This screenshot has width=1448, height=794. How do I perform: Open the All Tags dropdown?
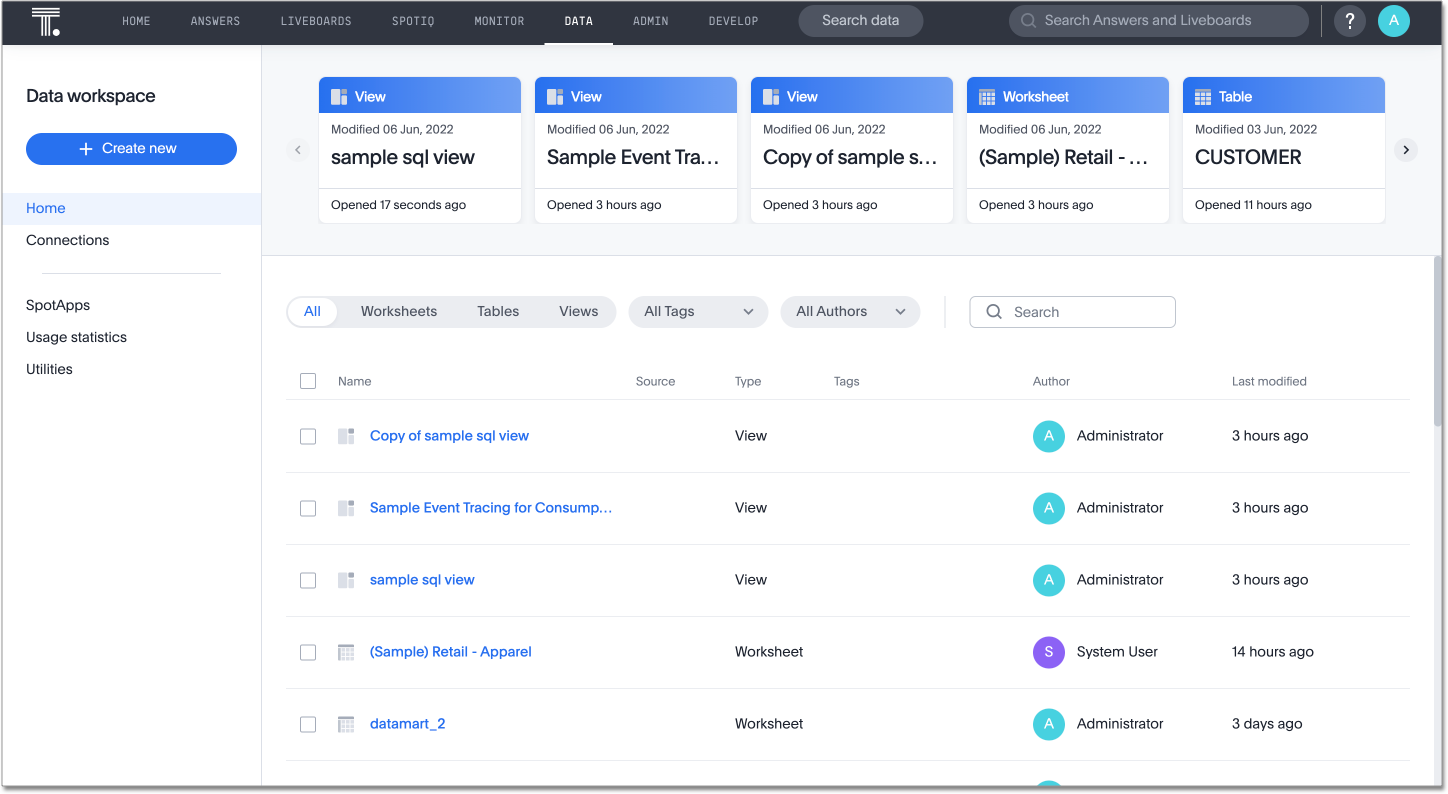[x=698, y=311]
